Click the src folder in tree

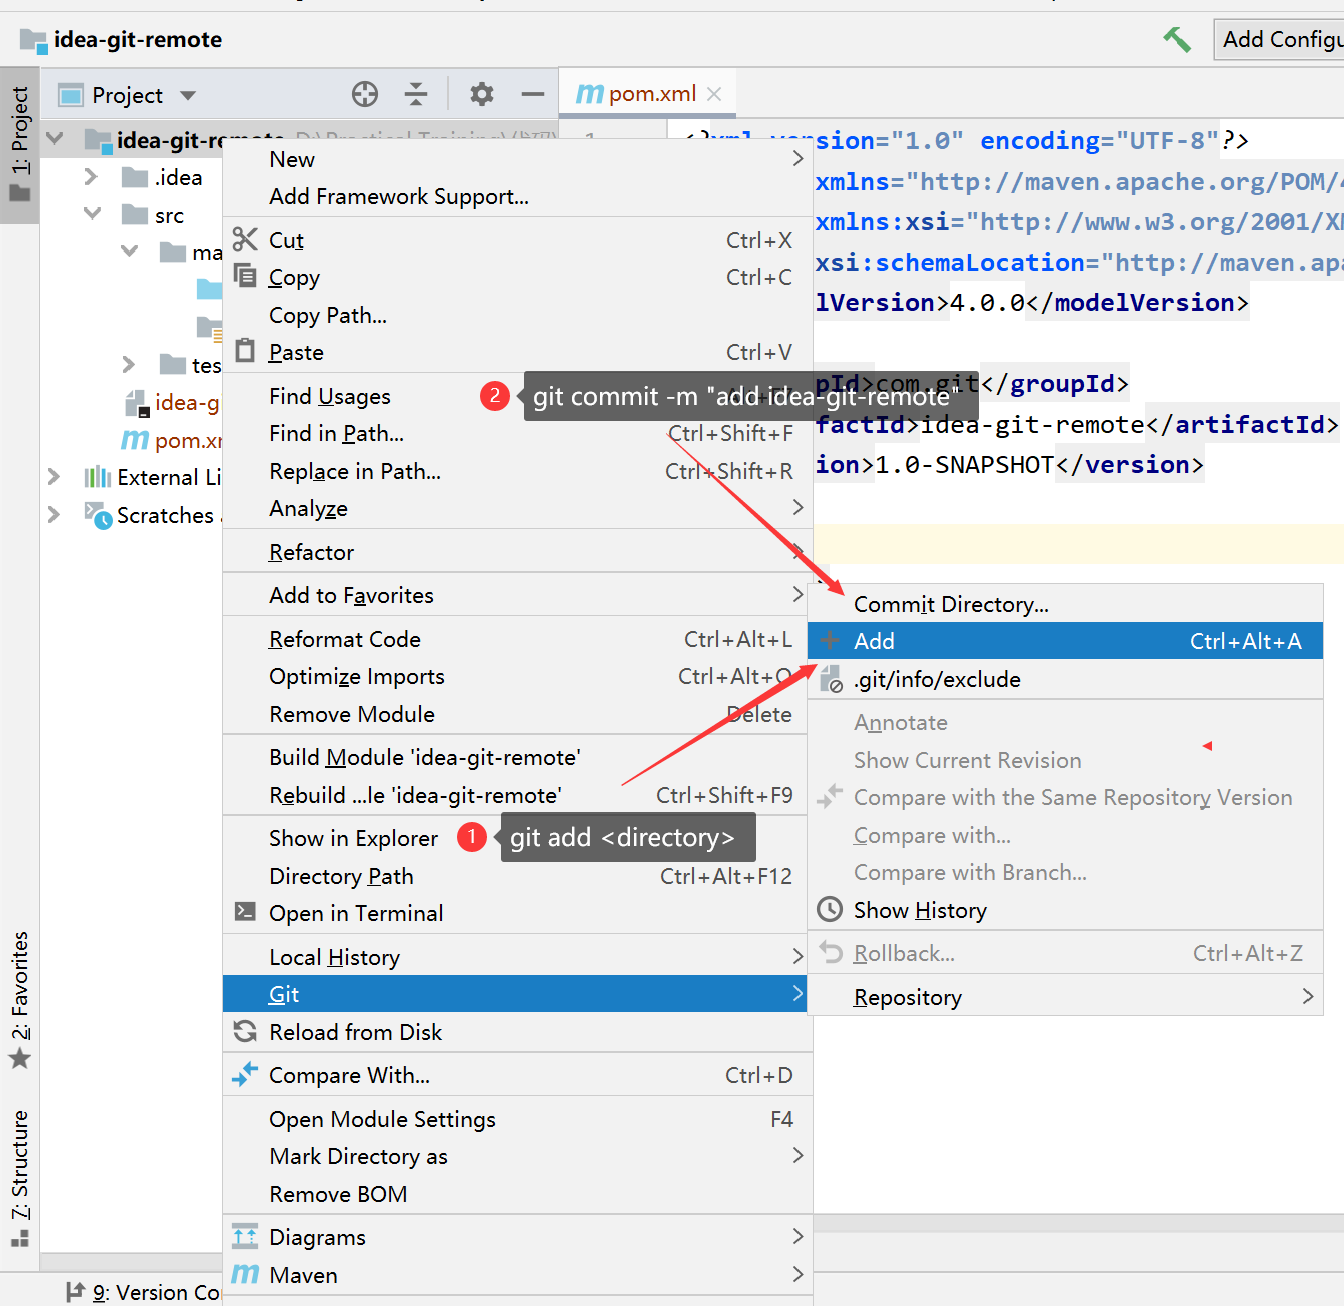[169, 215]
